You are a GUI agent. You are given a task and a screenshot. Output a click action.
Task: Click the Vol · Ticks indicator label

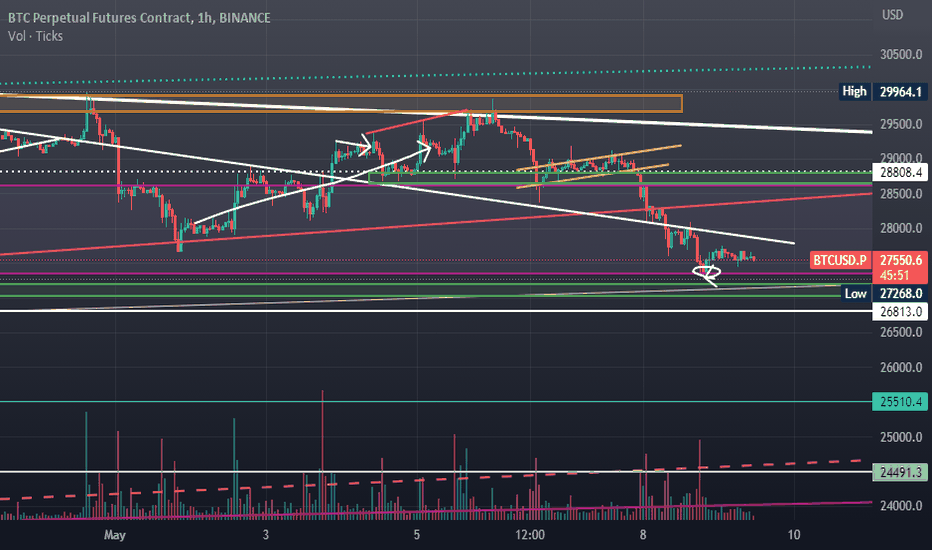[36, 36]
